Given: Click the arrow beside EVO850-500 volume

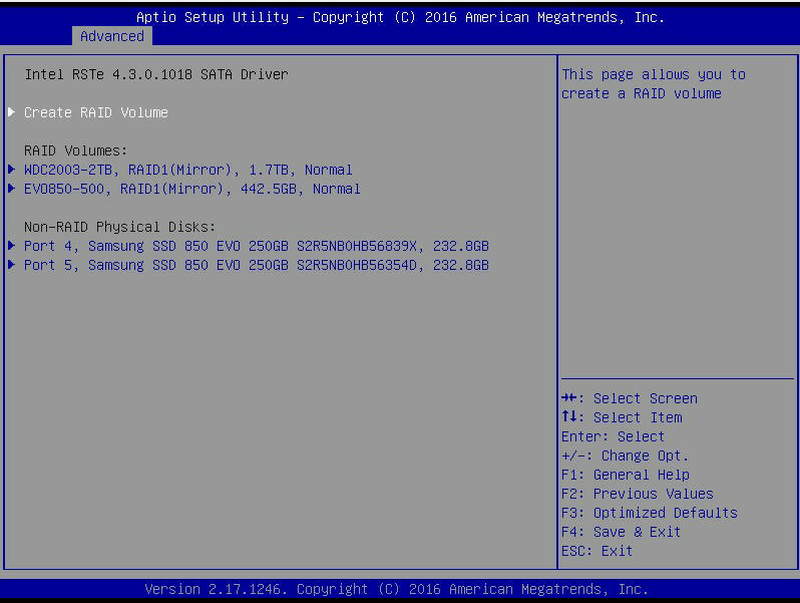Looking at the screenshot, I should point(12,188).
